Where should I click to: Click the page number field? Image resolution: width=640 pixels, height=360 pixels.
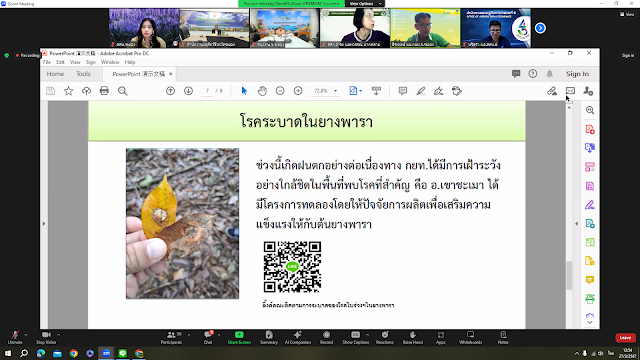tap(207, 91)
